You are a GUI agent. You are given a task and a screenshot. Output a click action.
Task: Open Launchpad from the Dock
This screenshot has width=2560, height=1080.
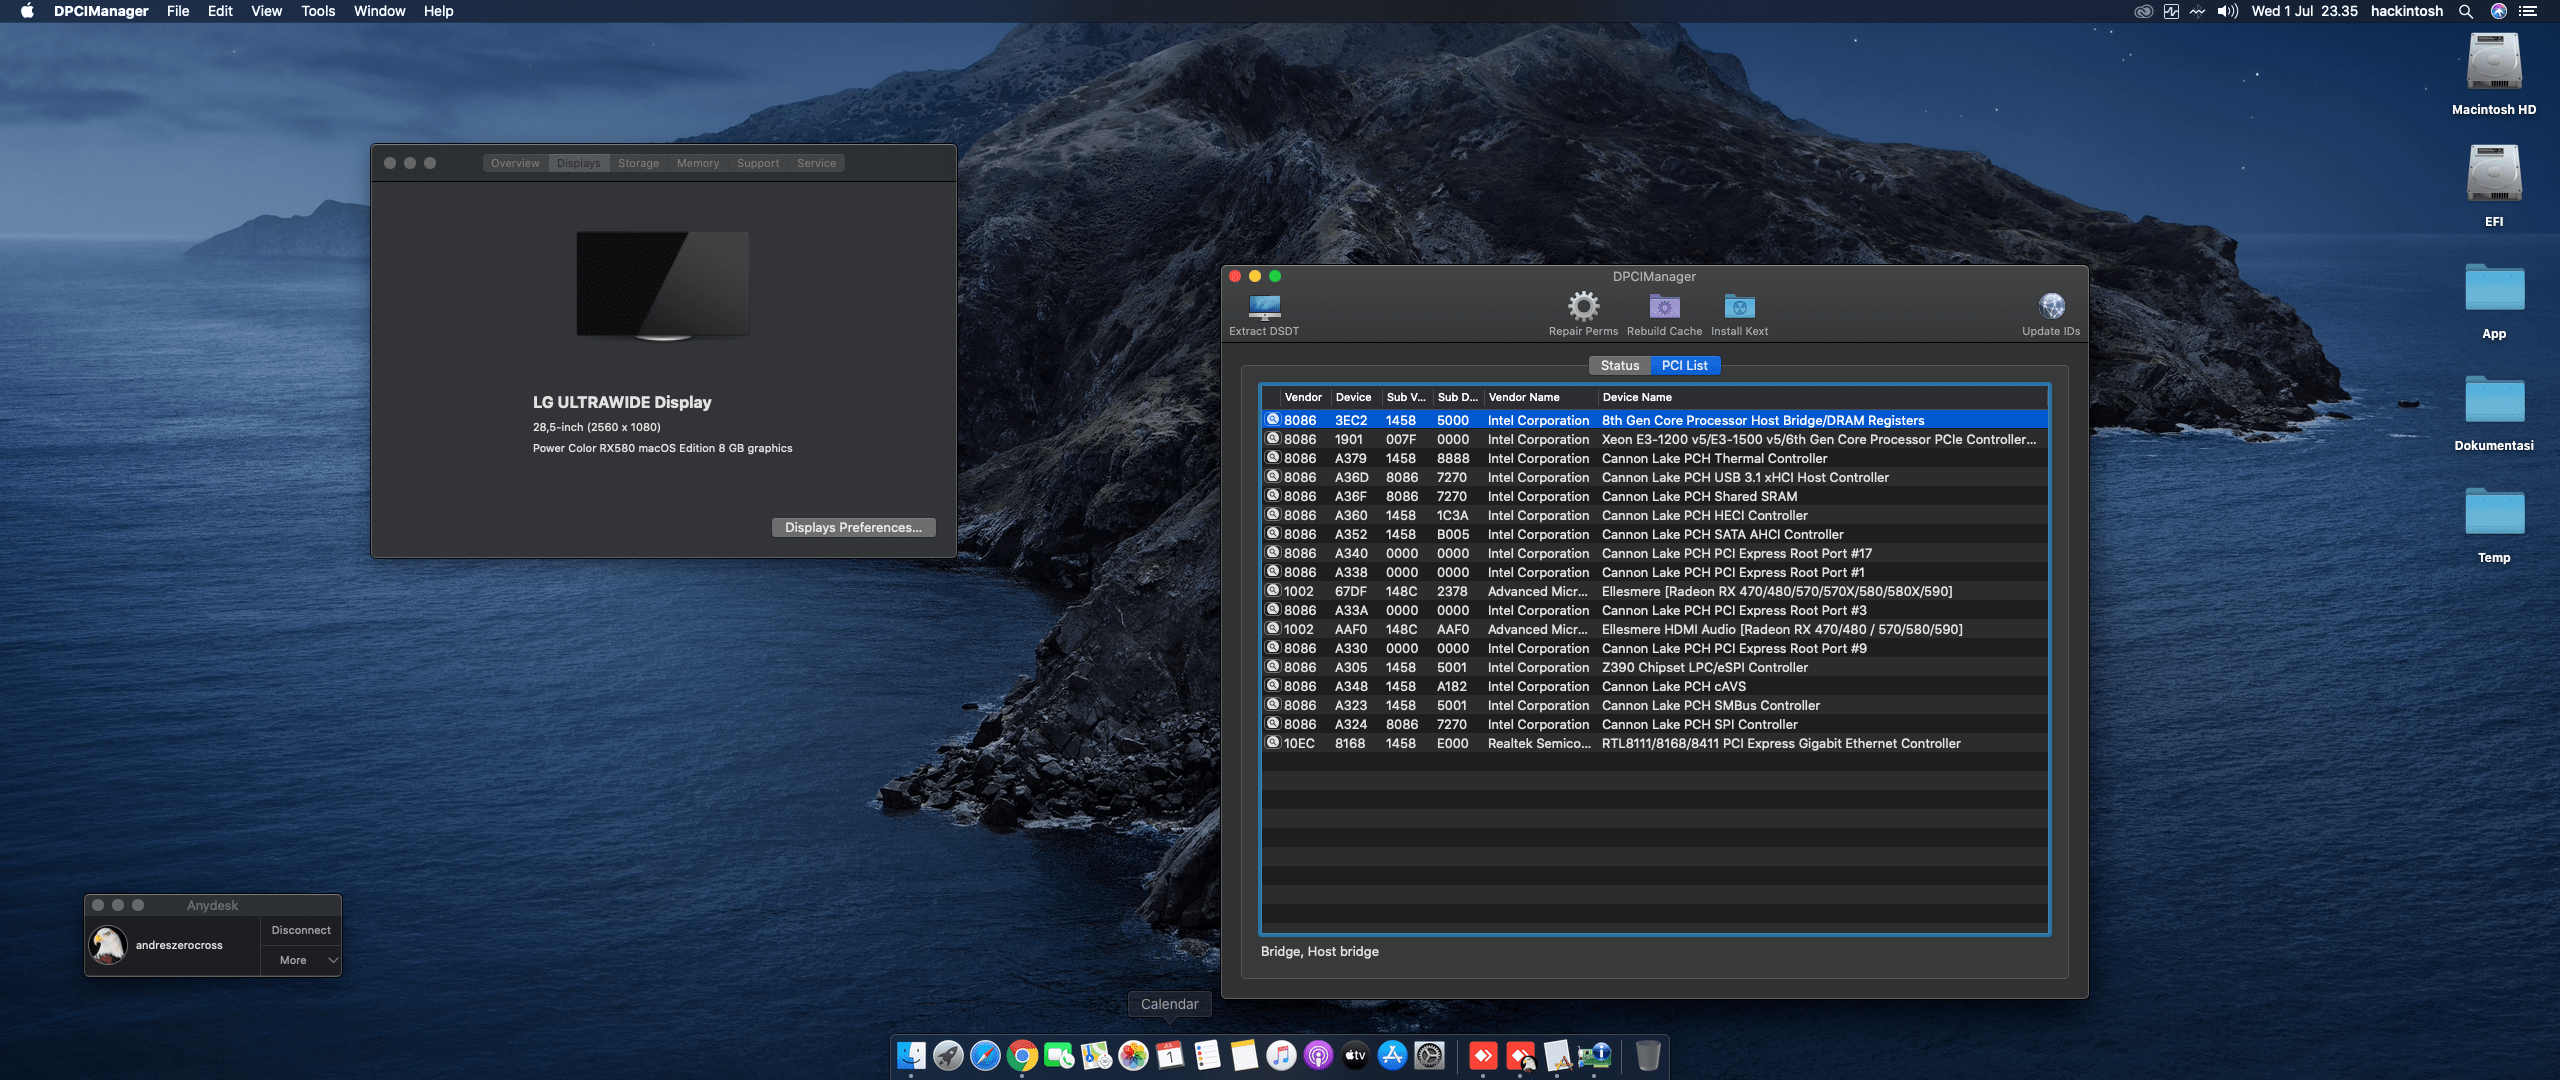pyautogui.click(x=948, y=1055)
